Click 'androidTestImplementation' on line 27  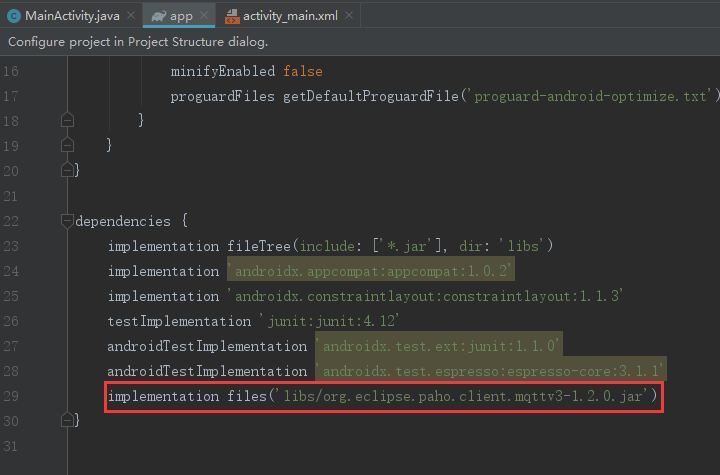click(207, 346)
